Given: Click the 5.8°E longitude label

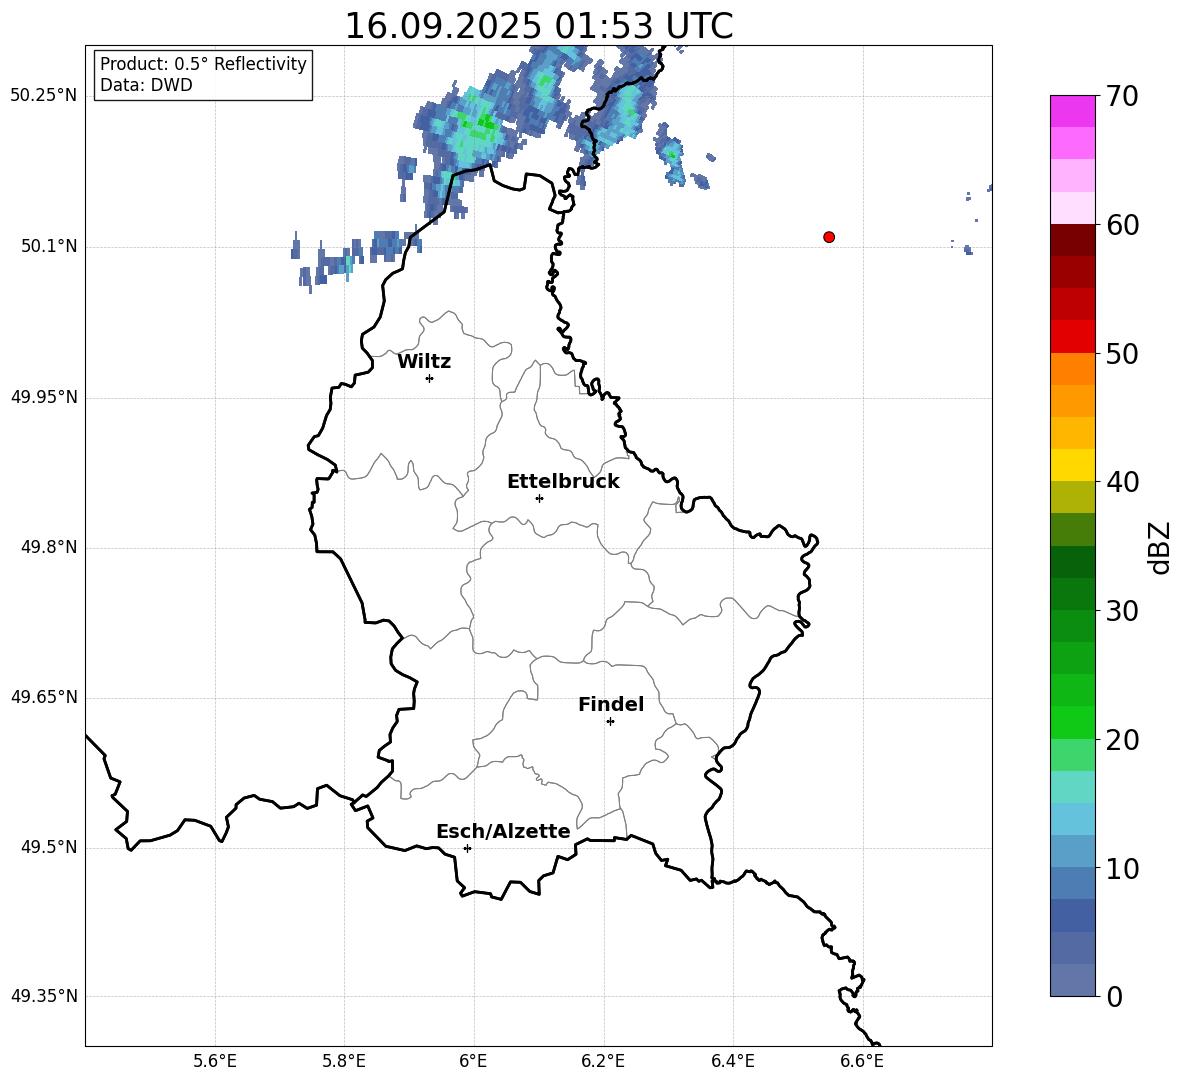Looking at the screenshot, I should (344, 1061).
